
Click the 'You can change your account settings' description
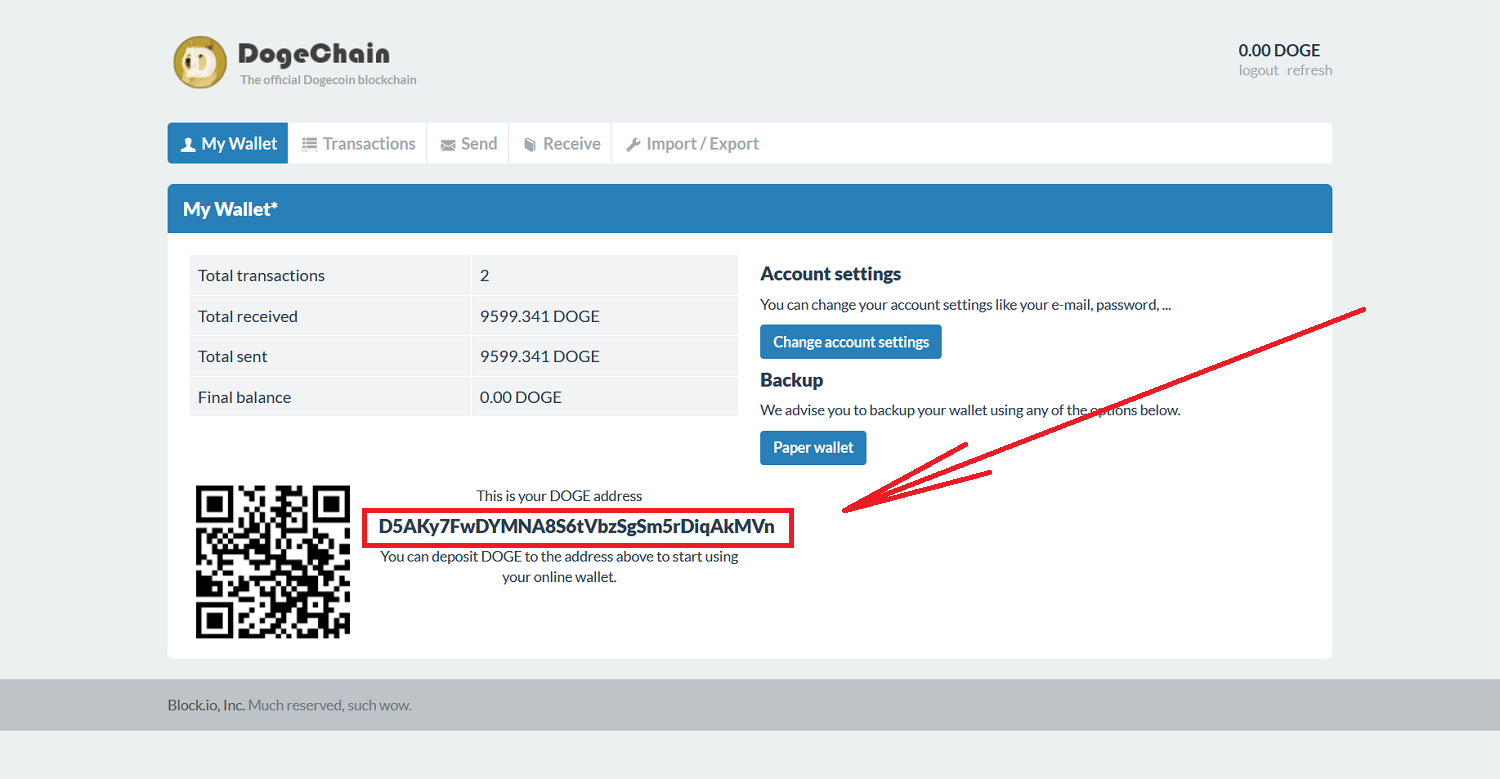pos(966,305)
